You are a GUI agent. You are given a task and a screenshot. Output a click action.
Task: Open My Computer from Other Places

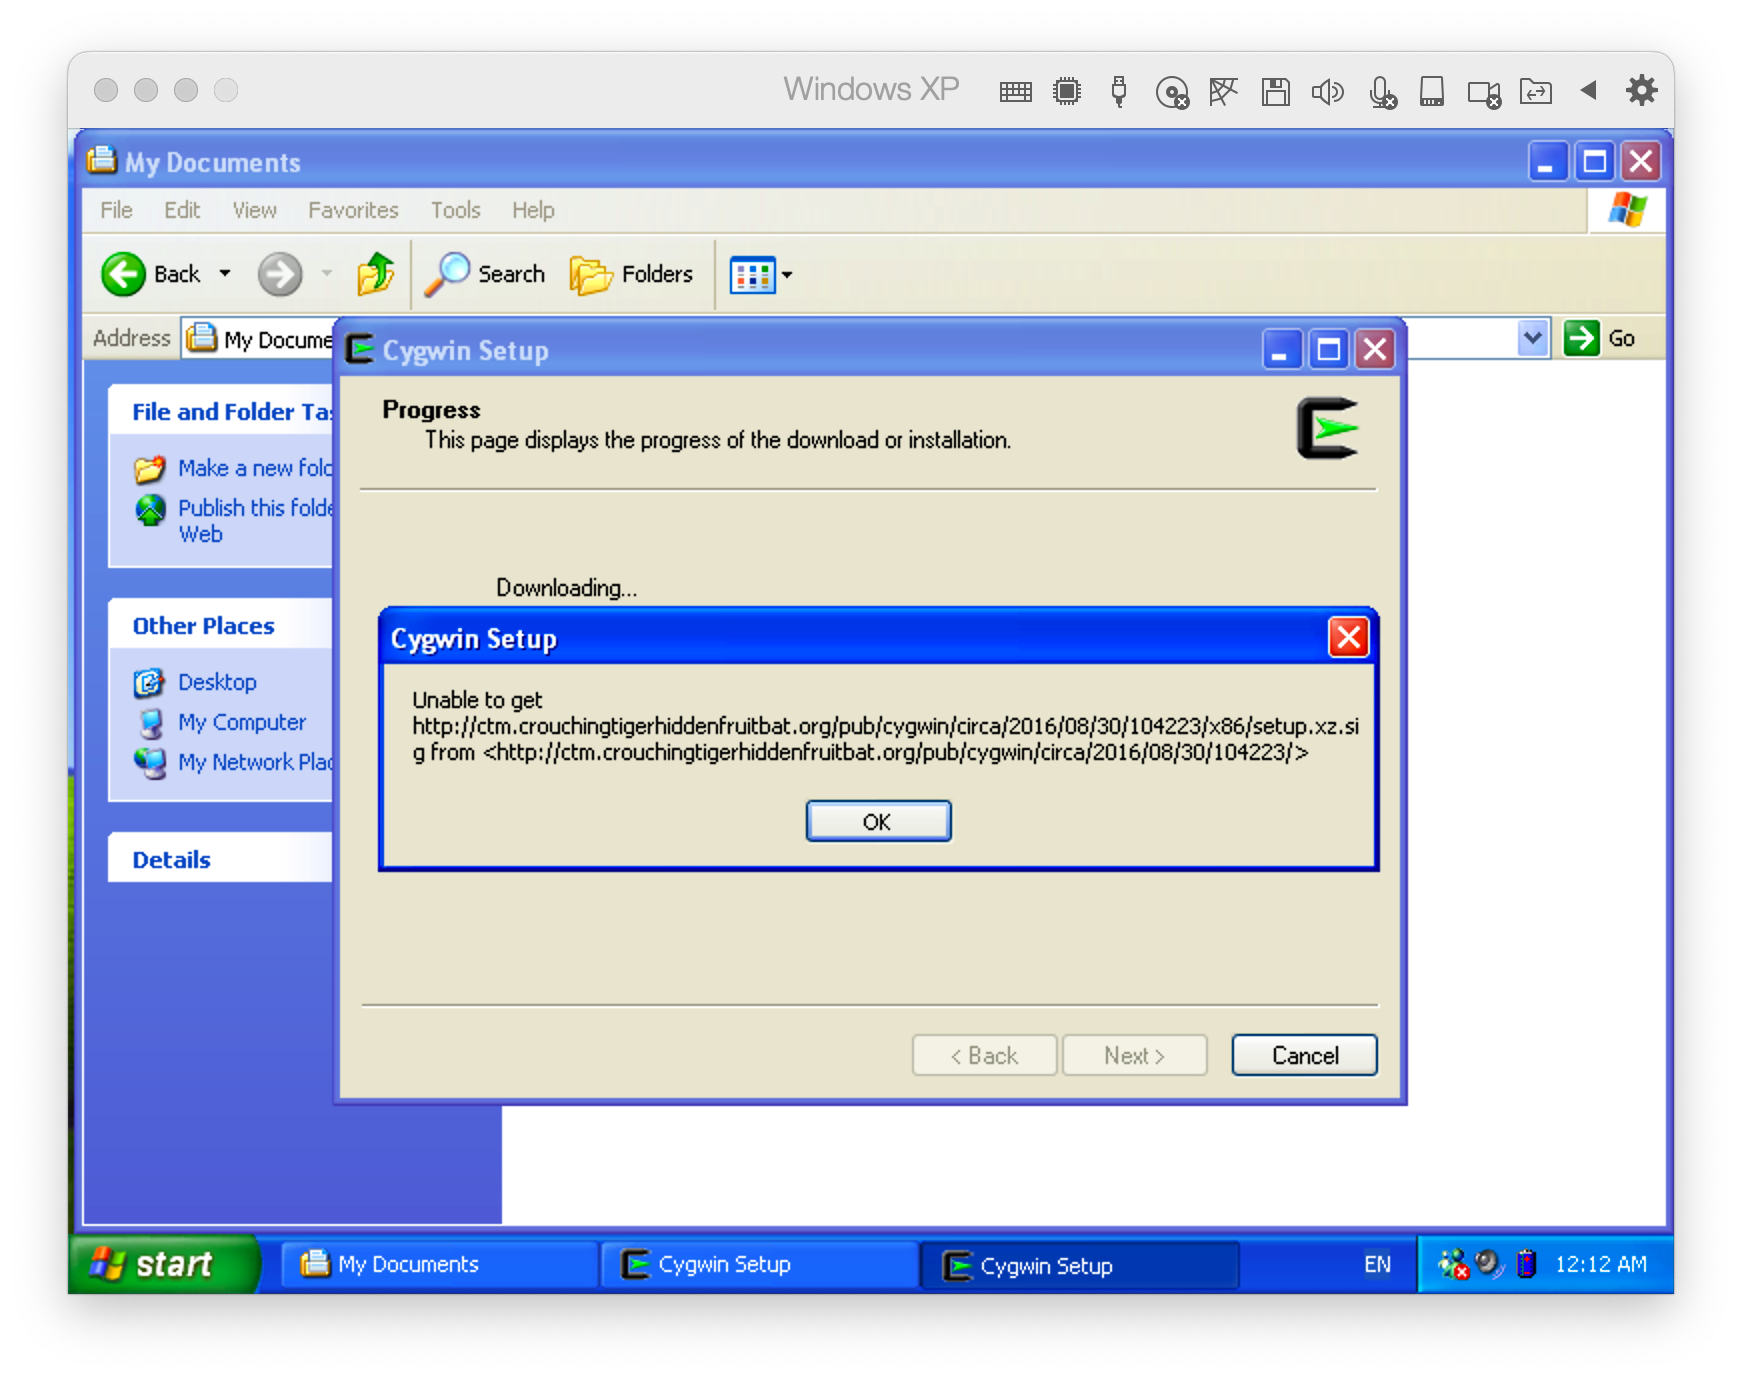click(x=242, y=722)
